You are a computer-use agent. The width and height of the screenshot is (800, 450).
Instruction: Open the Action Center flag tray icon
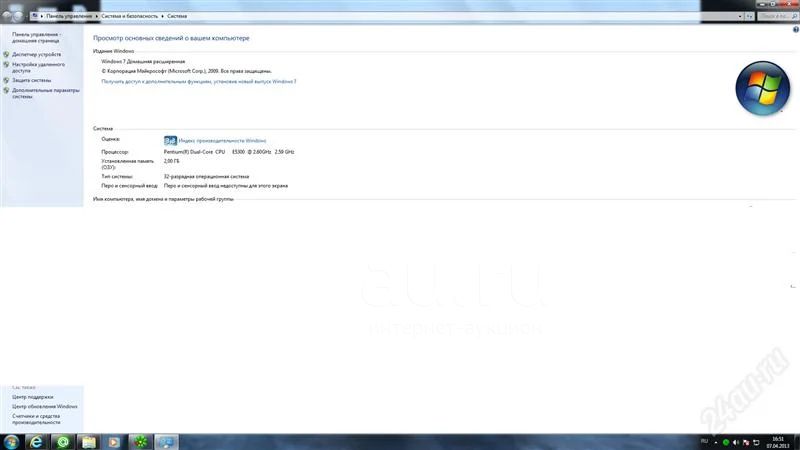[x=746, y=442]
